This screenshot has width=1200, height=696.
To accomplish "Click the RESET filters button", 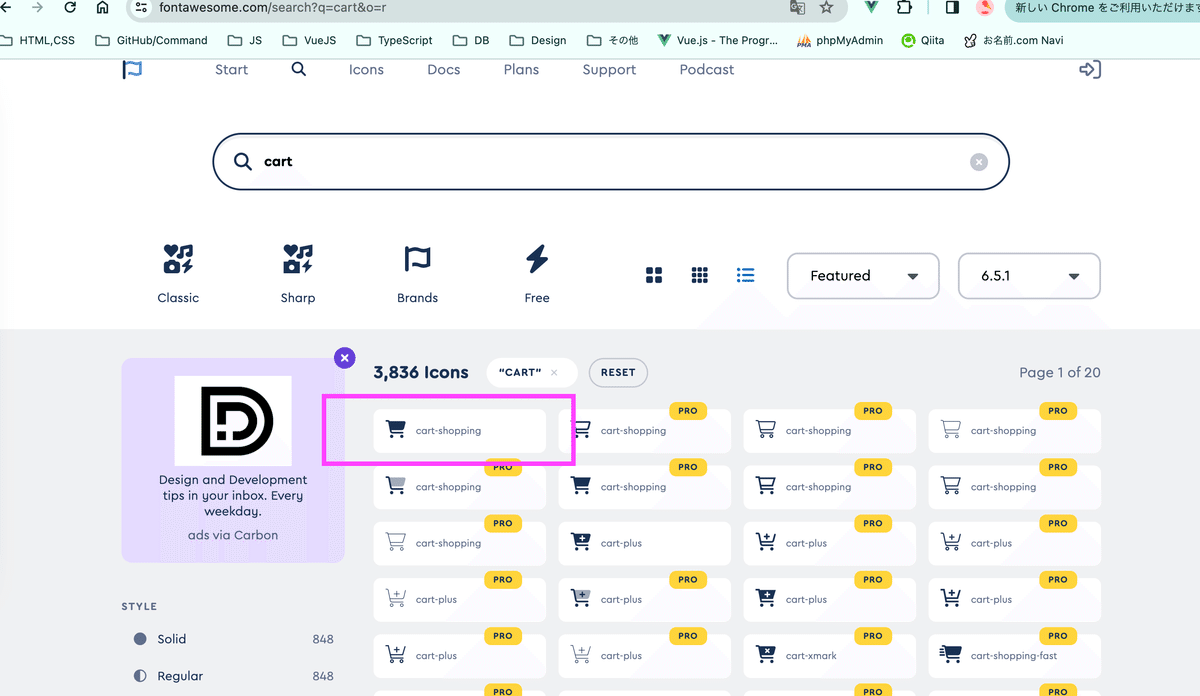I will click(618, 373).
